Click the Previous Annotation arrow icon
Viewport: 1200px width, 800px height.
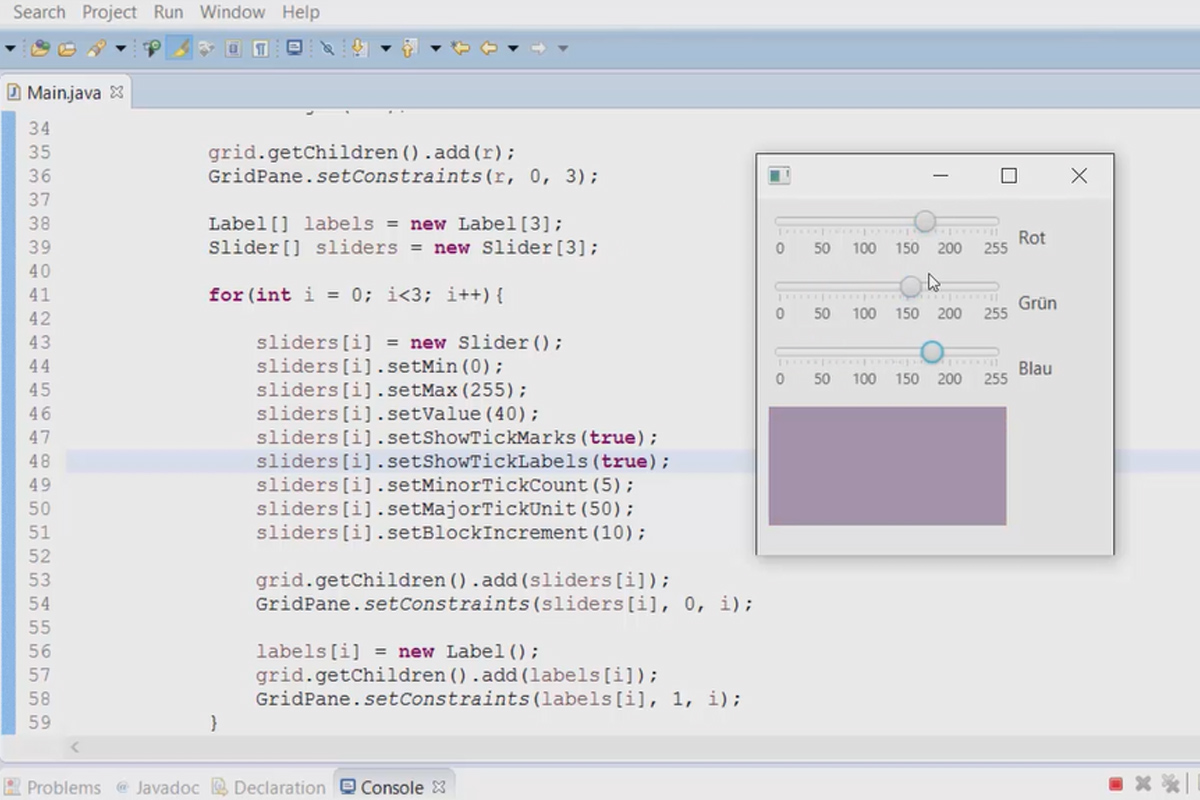click(x=410, y=48)
